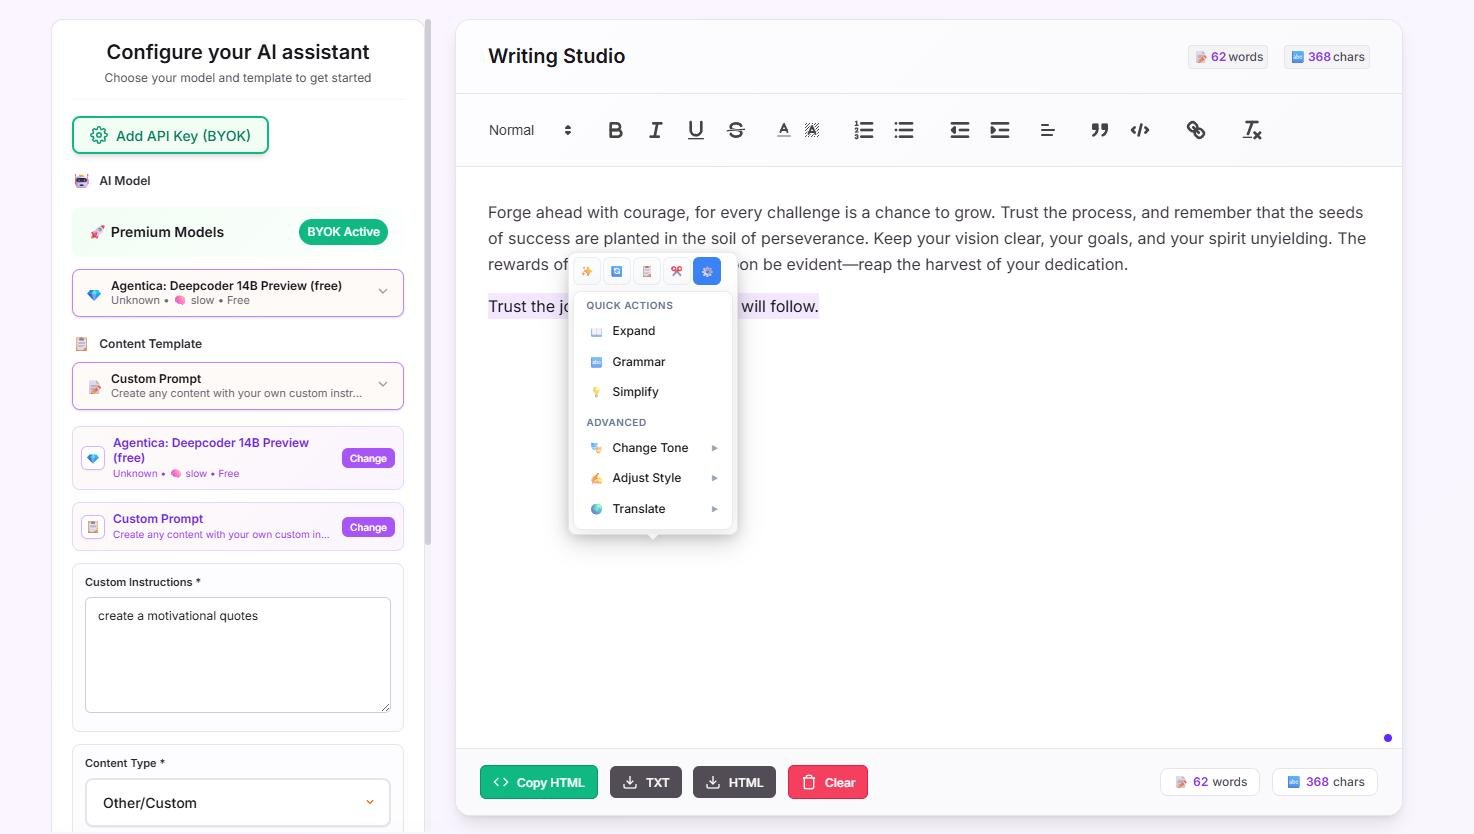Screen dimensions: 1474x834
Task: Apply strikethrough formatting
Action: tap(736, 130)
